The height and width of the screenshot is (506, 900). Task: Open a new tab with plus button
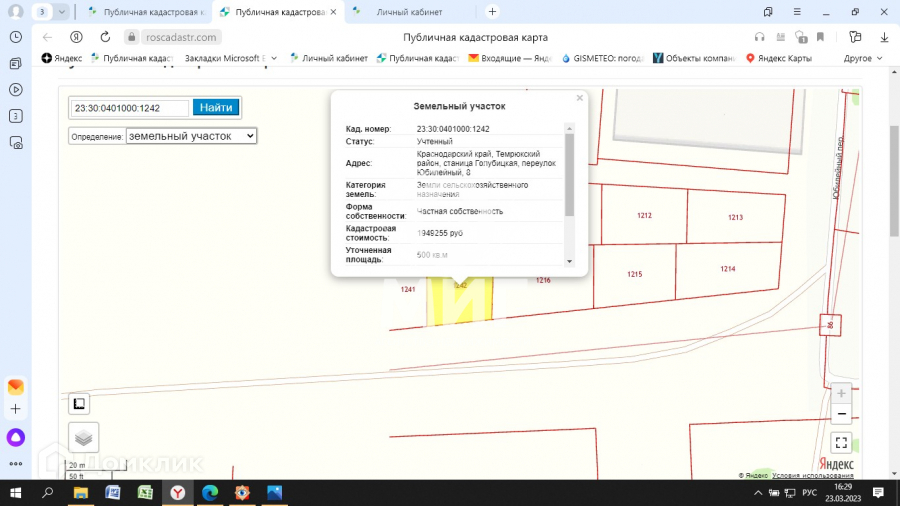(x=492, y=11)
